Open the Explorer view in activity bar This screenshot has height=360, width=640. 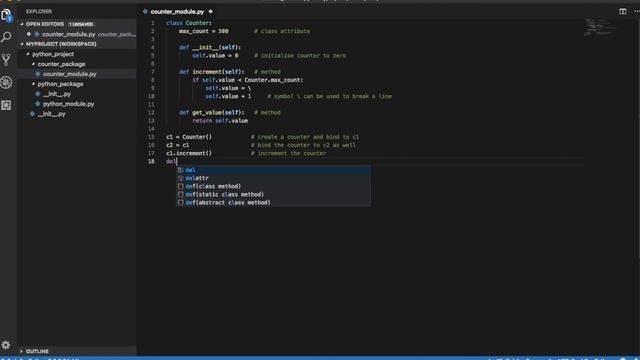click(x=7, y=15)
